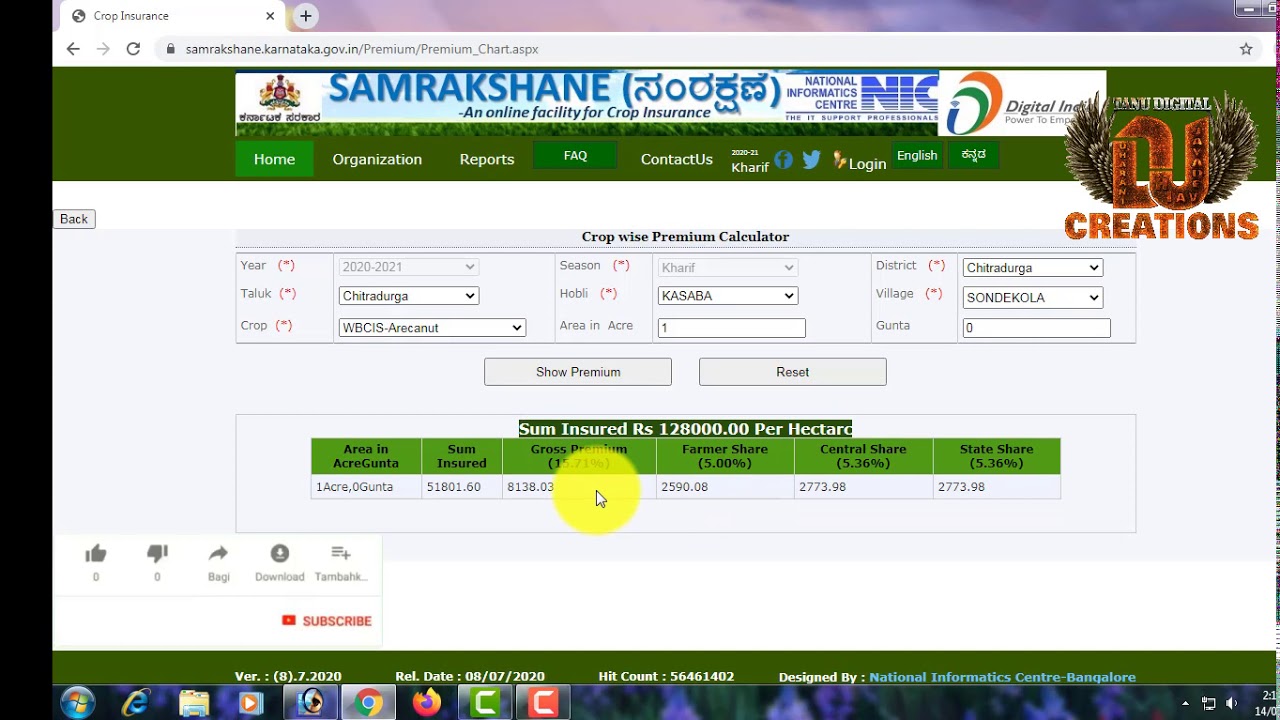Switch site language to English
The image size is (1280, 720).
[917, 155]
